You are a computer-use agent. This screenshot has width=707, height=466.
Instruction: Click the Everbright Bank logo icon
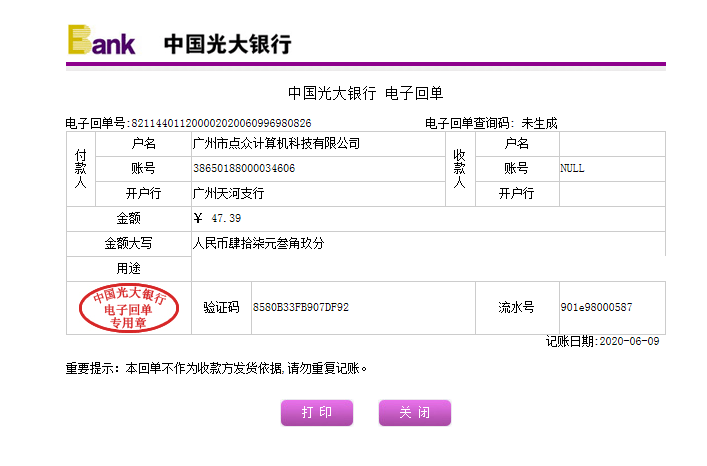click(x=101, y=40)
